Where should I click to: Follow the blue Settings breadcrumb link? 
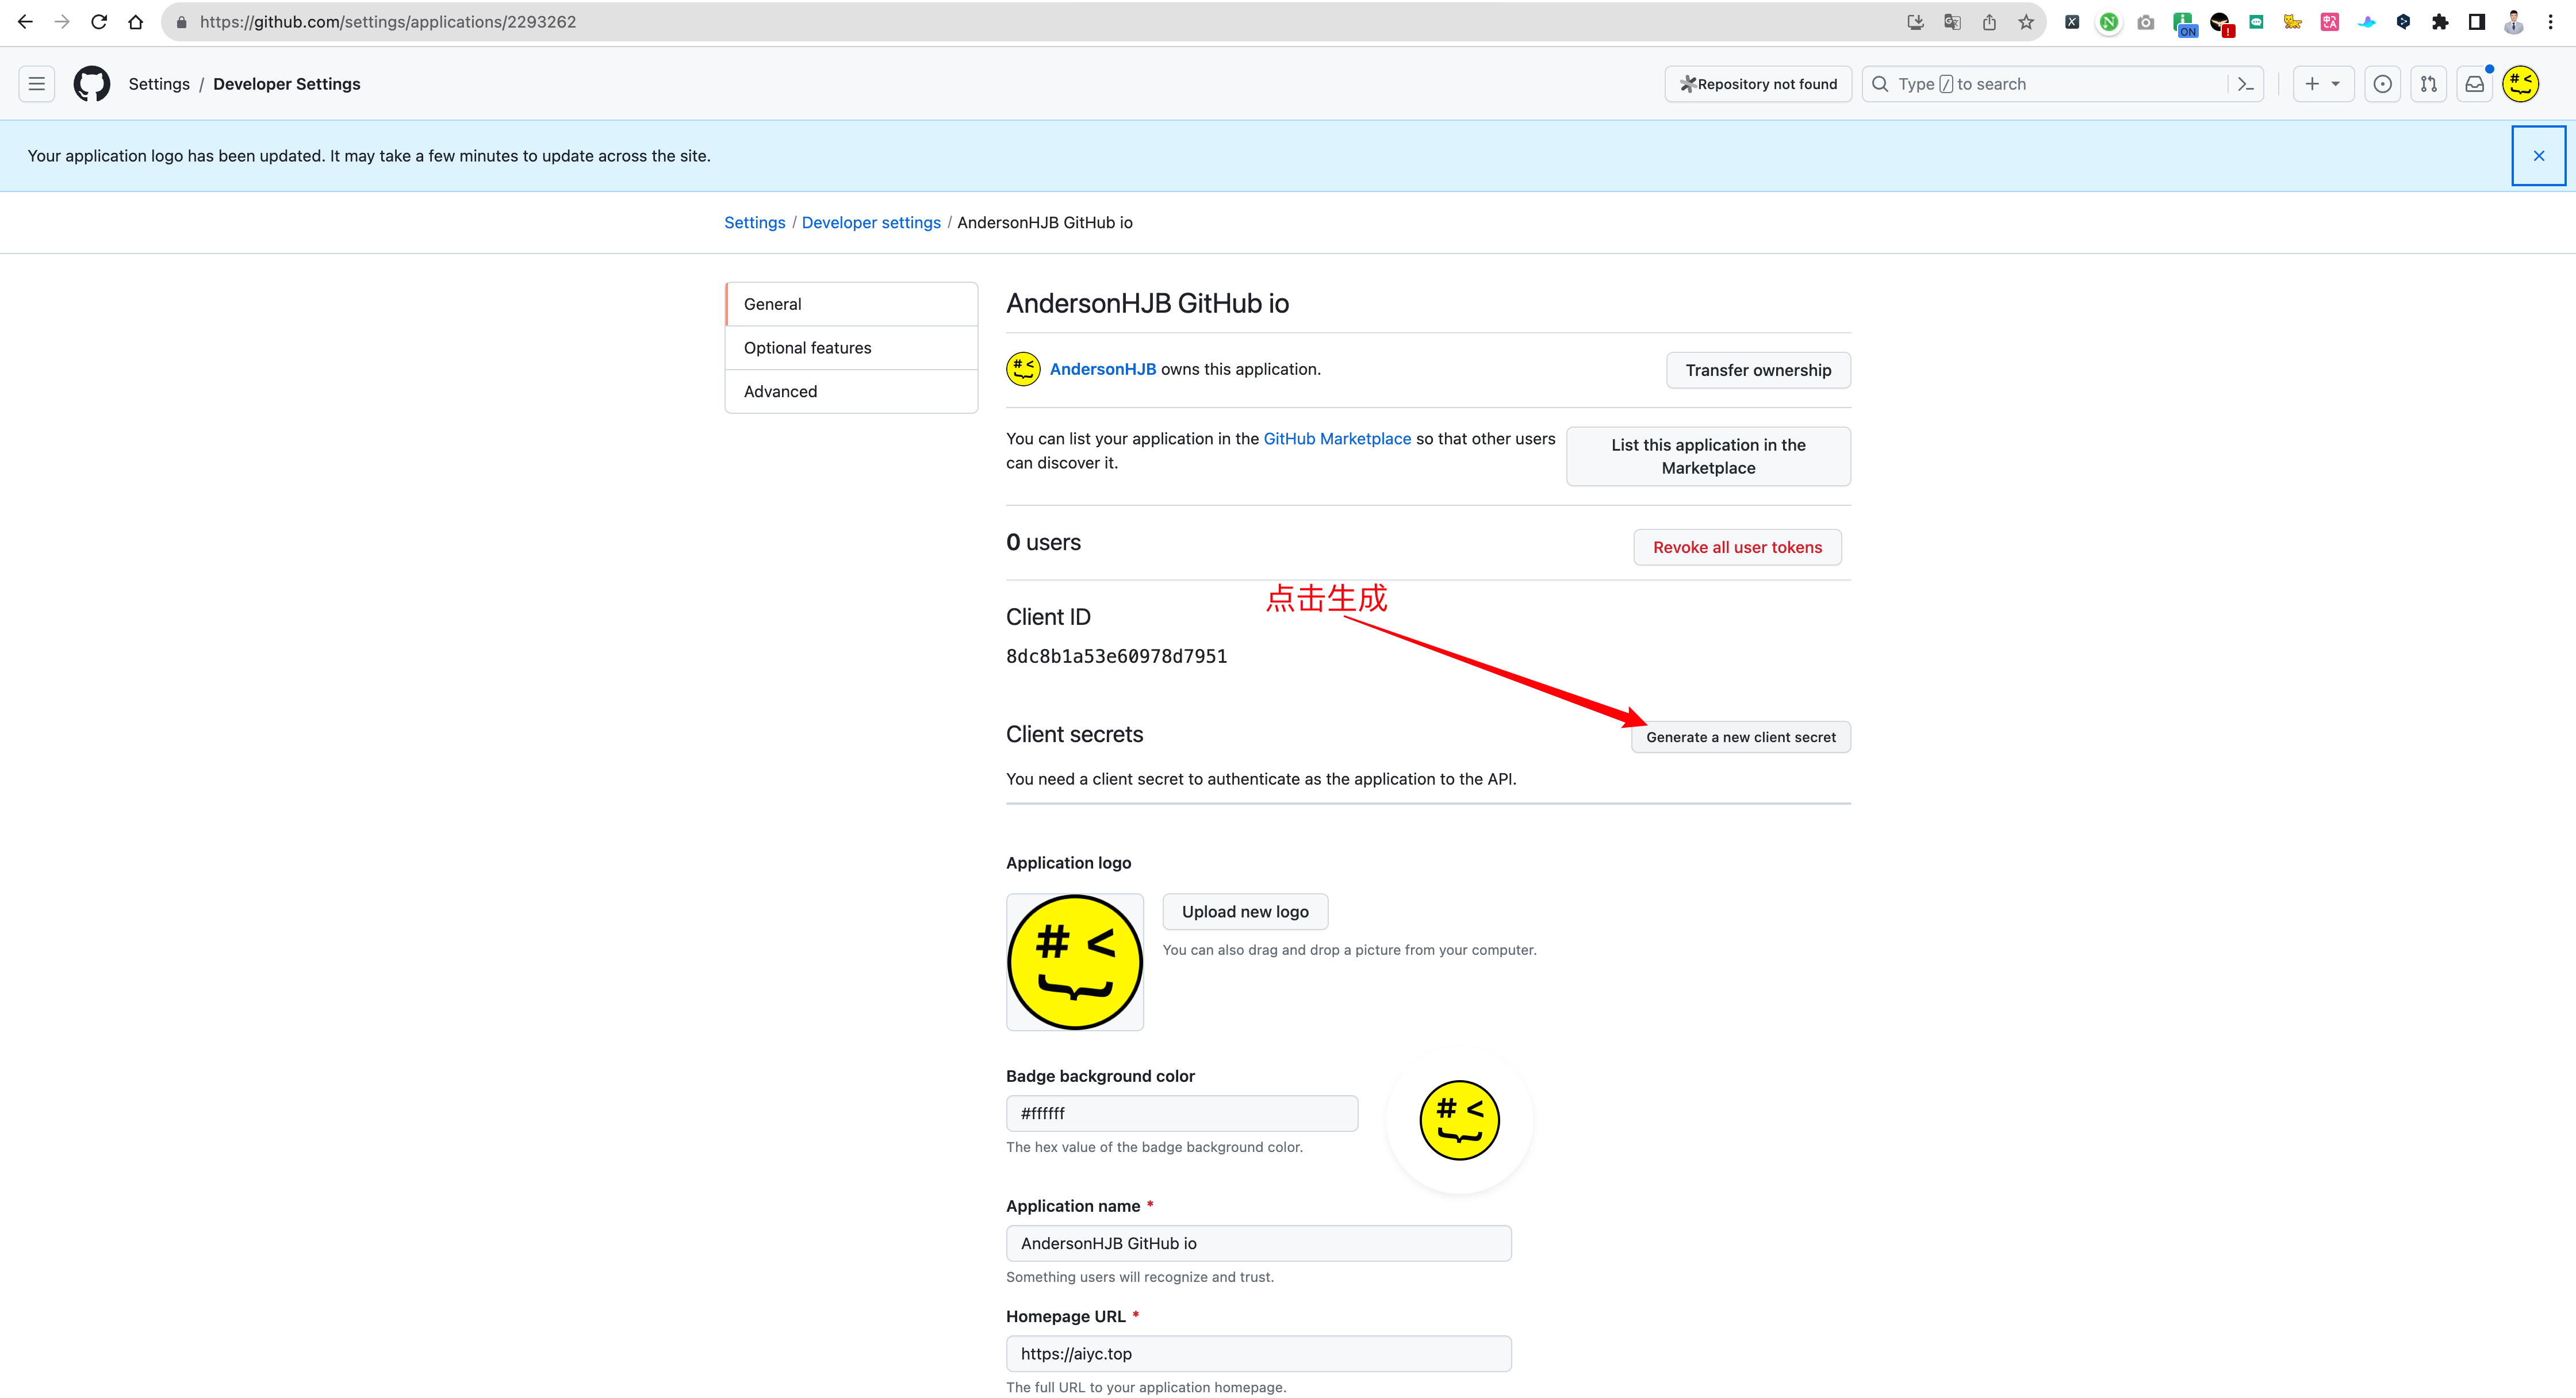[x=755, y=222]
